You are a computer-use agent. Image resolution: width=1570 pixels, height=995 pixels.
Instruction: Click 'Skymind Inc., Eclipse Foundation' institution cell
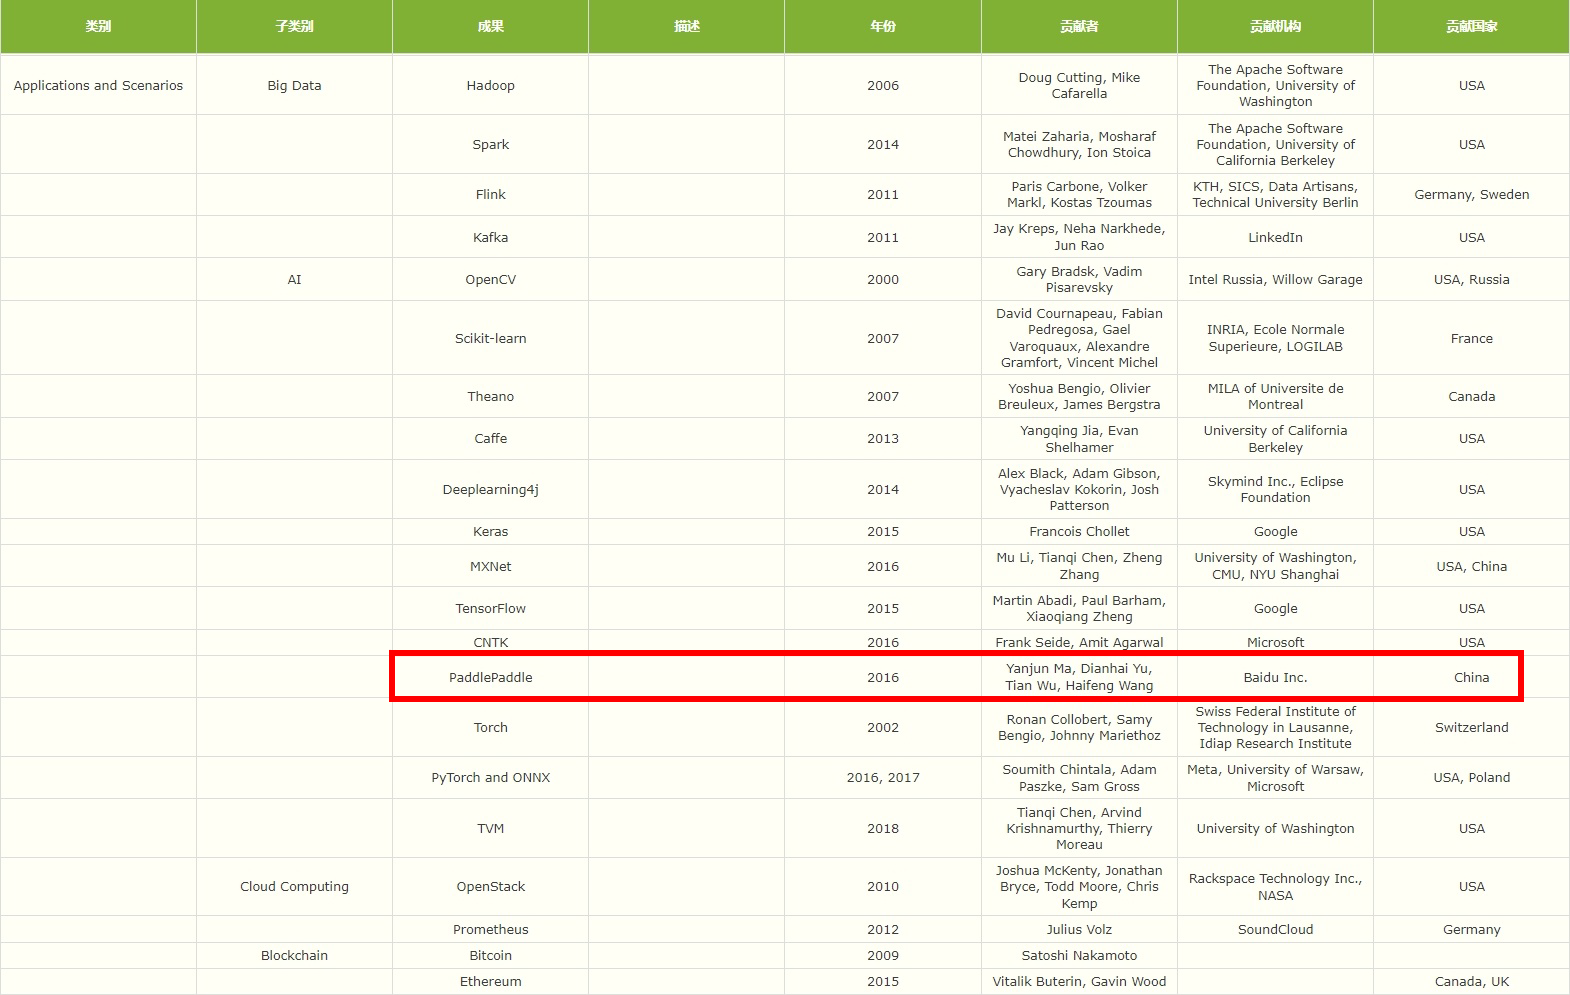click(x=1275, y=489)
